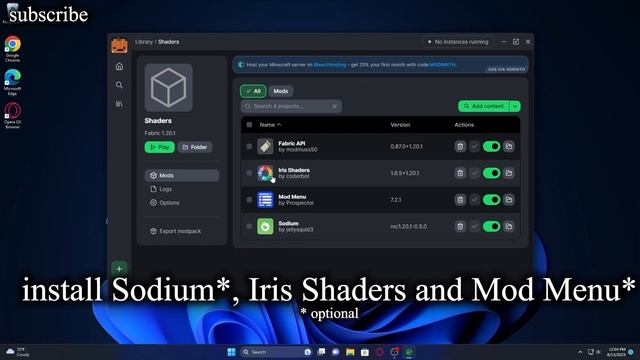Select the Mods filter chip
Image resolution: width=640 pixels, height=360 pixels.
point(281,91)
